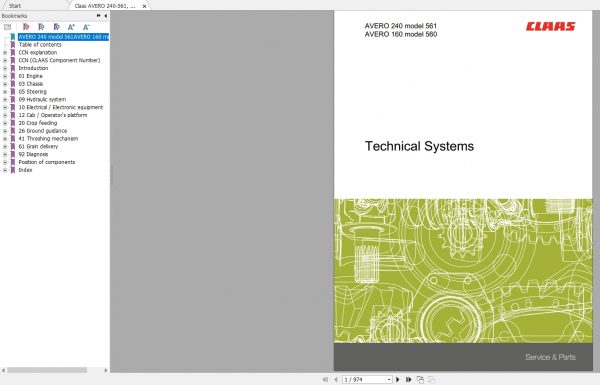Collapse the Bookmarks panel with left arrow
This screenshot has height=385, width=600.
tap(106, 16)
